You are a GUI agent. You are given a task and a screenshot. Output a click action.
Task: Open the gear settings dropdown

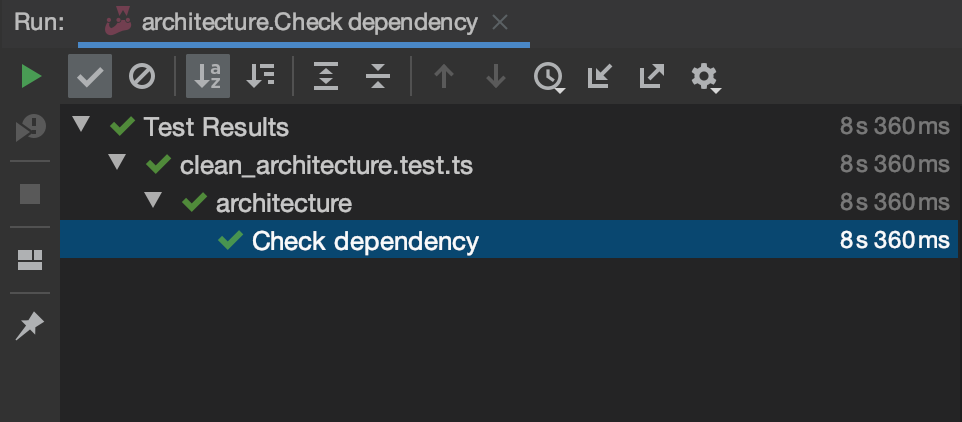point(706,79)
